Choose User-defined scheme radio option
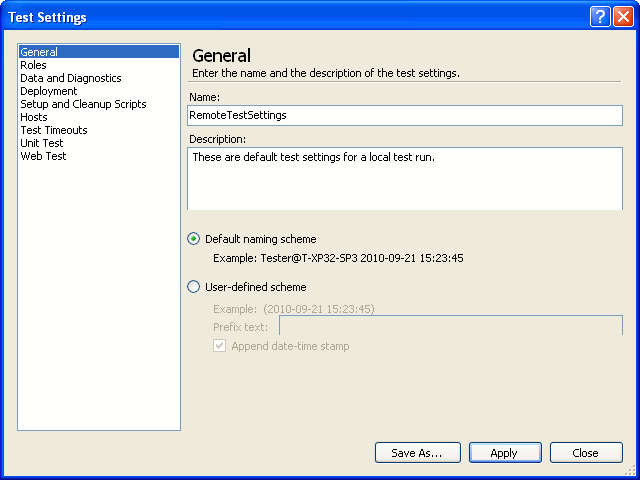The image size is (640, 480). 194,287
